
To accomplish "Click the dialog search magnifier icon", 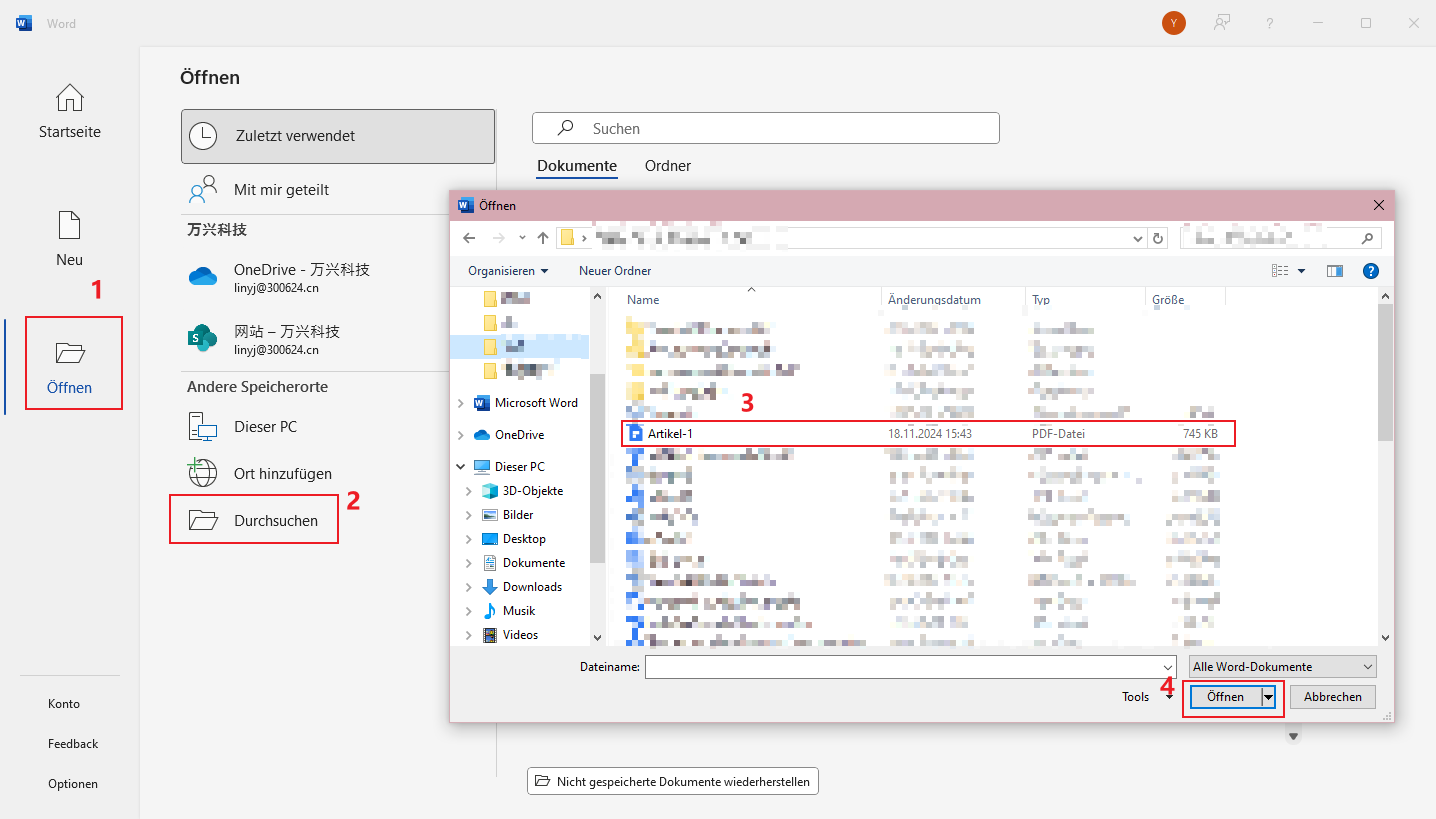I will pos(1368,238).
